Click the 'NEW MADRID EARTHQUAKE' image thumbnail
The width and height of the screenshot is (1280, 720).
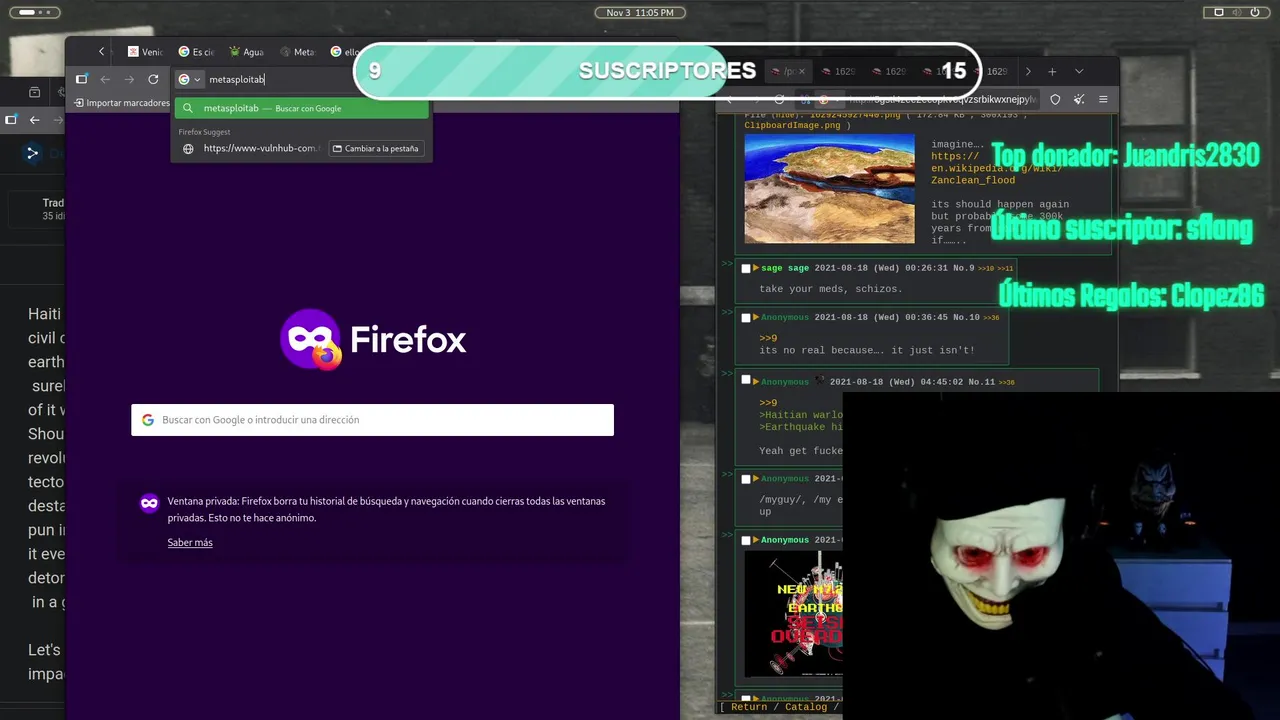click(793, 615)
